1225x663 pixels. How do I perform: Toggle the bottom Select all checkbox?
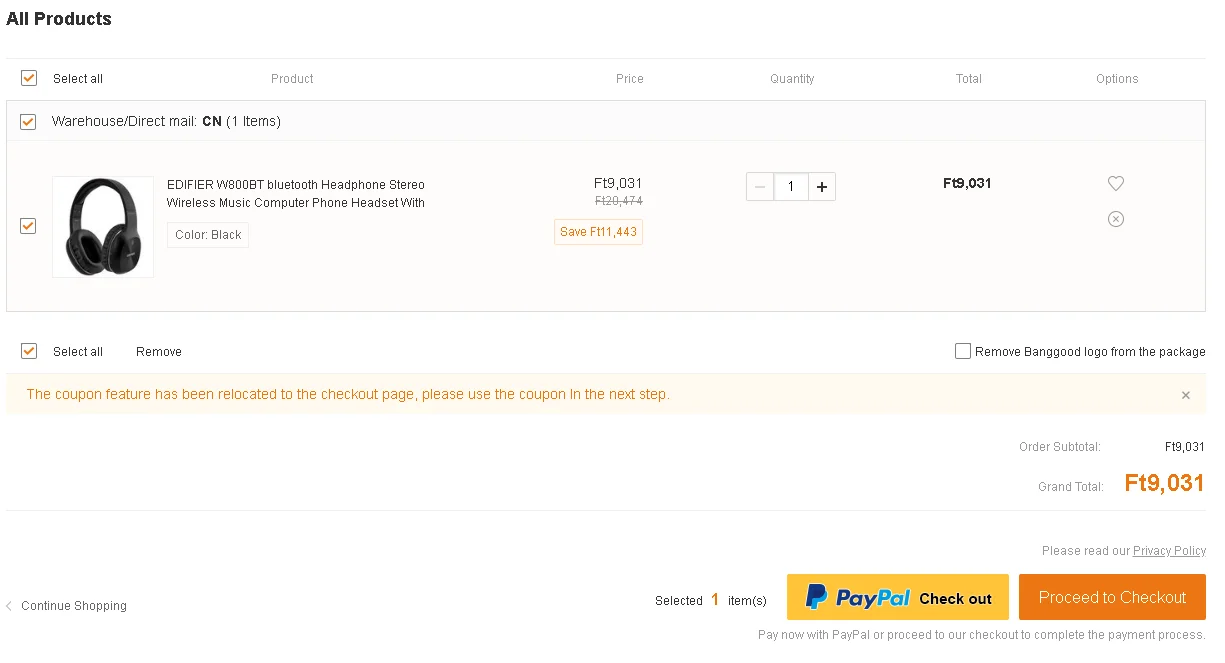[29, 351]
